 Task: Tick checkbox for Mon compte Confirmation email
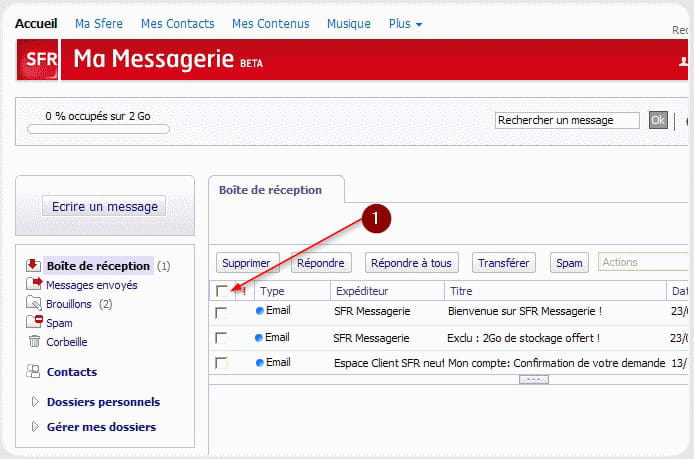[221, 363]
